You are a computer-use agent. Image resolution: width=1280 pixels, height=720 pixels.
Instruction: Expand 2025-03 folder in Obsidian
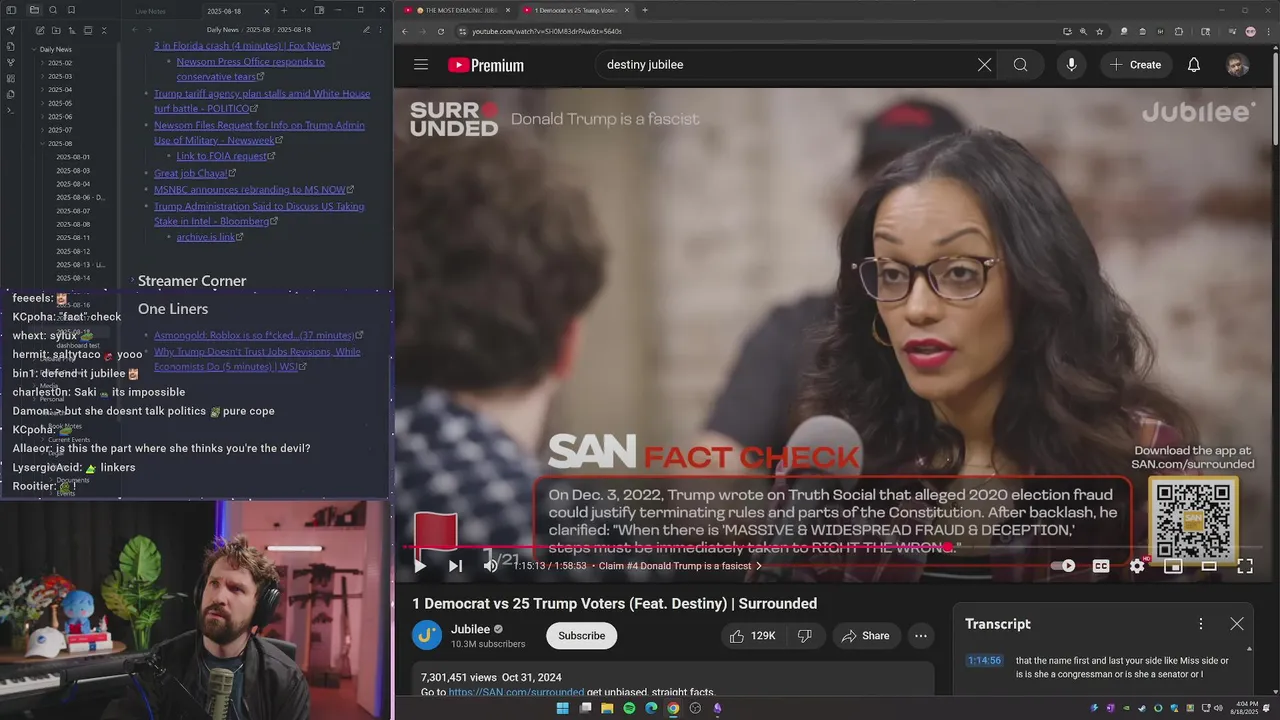43,76
